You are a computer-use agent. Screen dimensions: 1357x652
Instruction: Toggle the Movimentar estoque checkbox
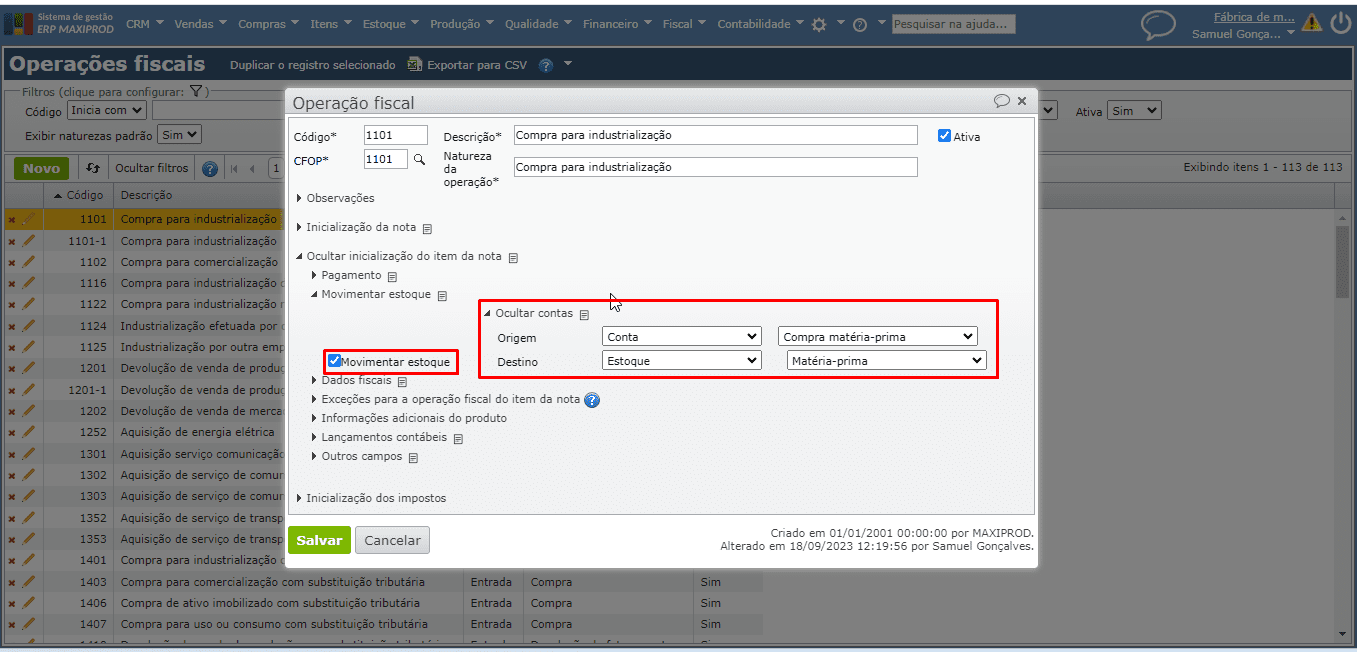(335, 361)
